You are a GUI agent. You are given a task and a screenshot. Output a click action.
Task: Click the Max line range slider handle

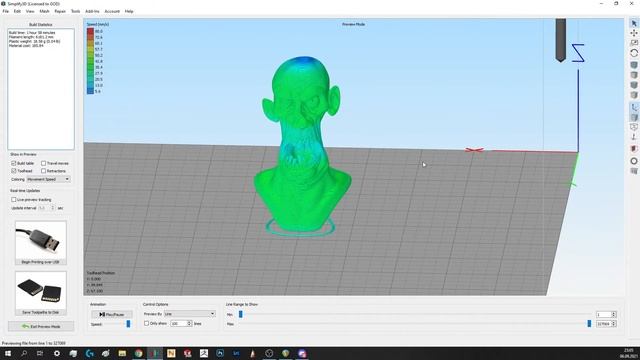point(589,323)
